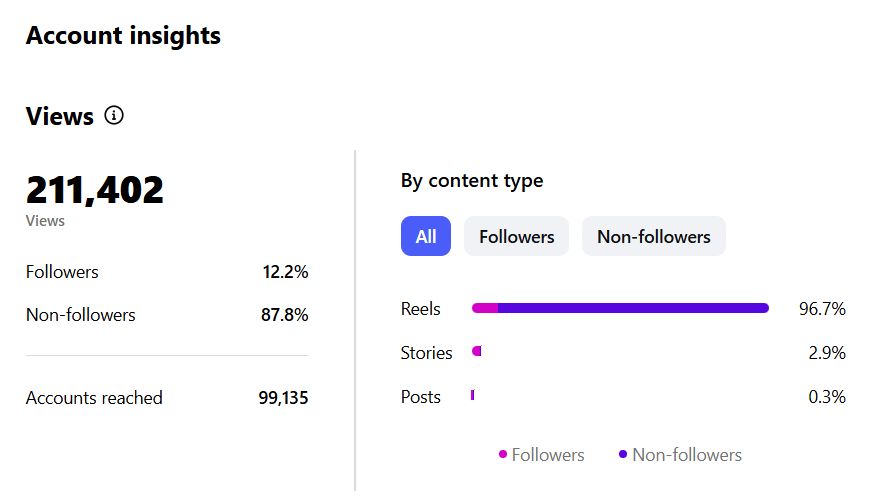Click the Reels 96.7% percentage
Viewport: 895px width, 497px height.
point(822,309)
